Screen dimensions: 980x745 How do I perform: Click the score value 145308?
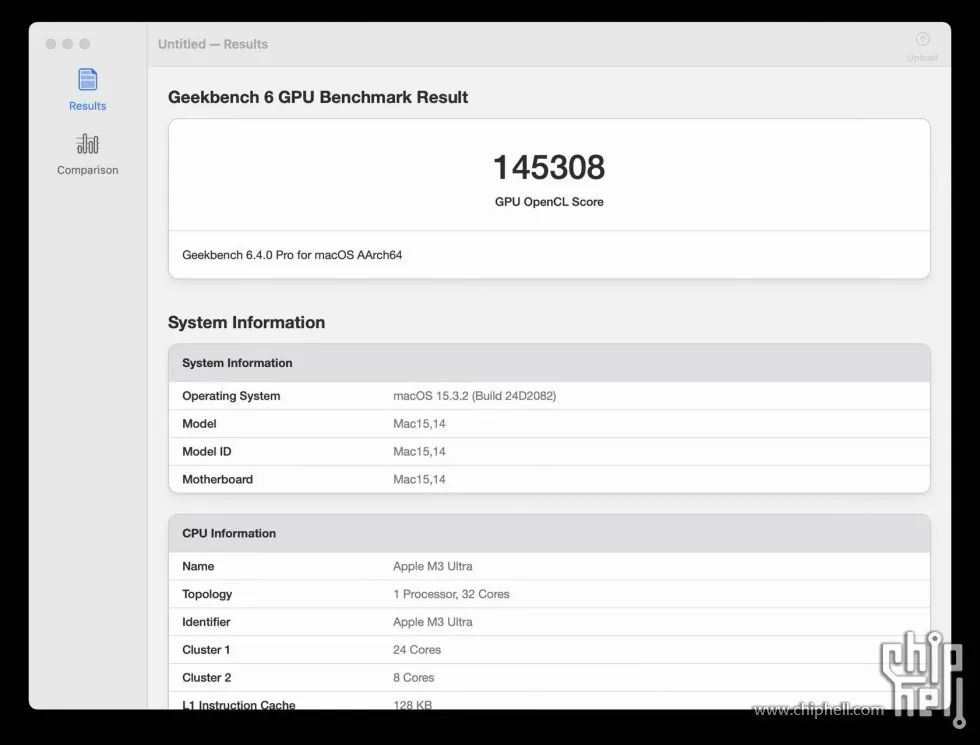coord(549,168)
